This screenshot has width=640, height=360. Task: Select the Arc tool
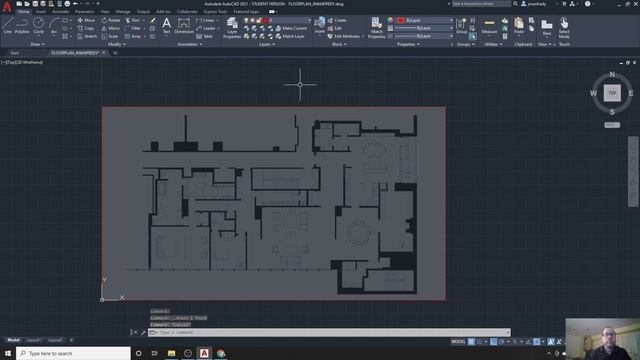click(53, 26)
